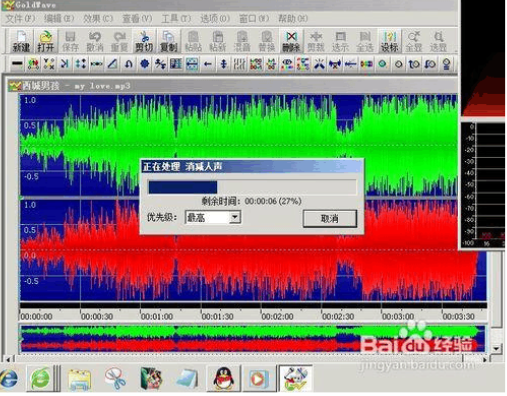This screenshot has width=507, height=396.
Task: Open the 选项(O) menu
Action: pos(215,19)
